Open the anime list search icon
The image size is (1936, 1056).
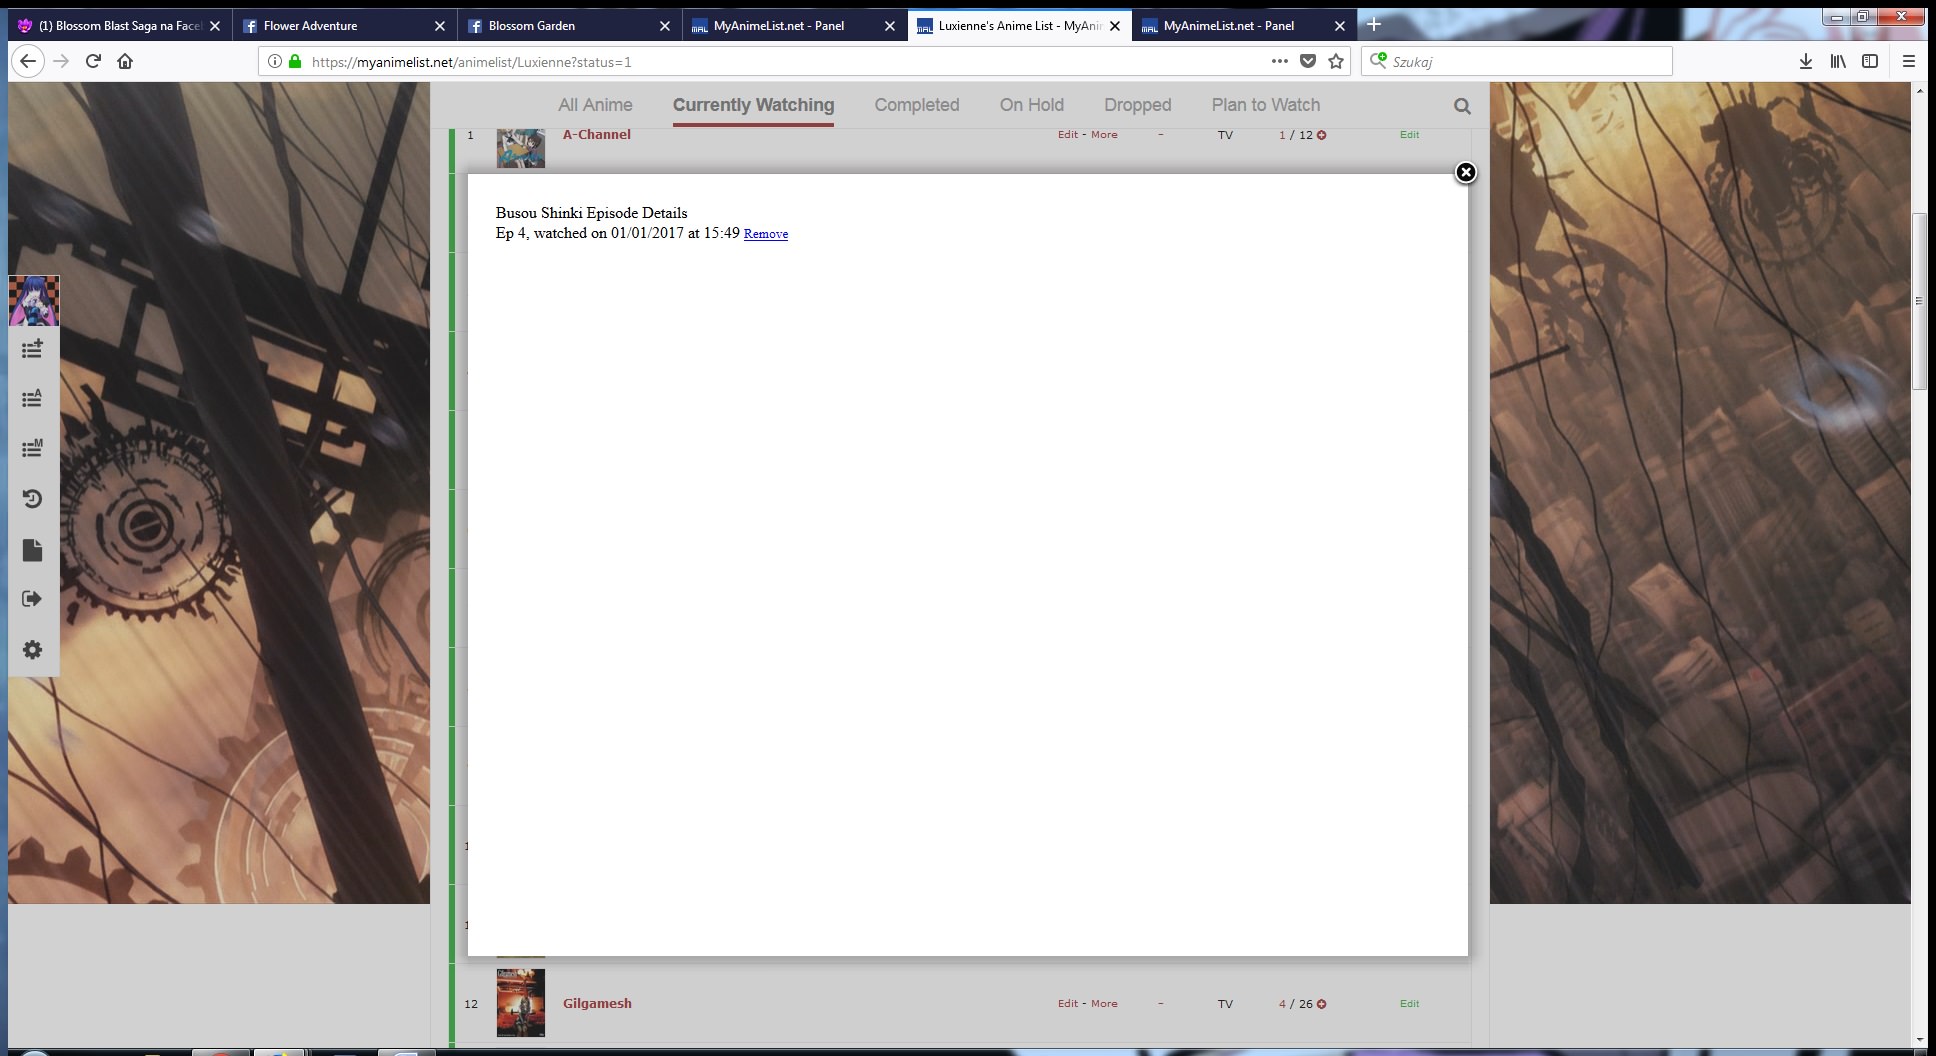click(1462, 106)
